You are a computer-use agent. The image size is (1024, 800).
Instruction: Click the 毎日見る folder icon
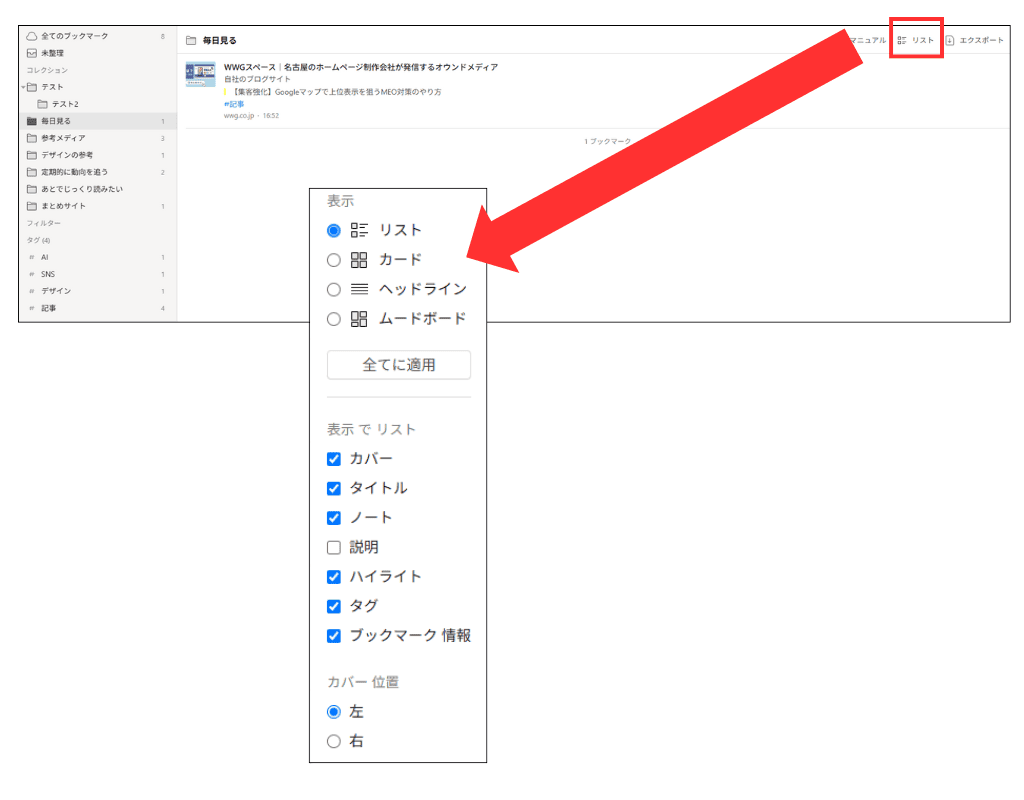point(30,120)
